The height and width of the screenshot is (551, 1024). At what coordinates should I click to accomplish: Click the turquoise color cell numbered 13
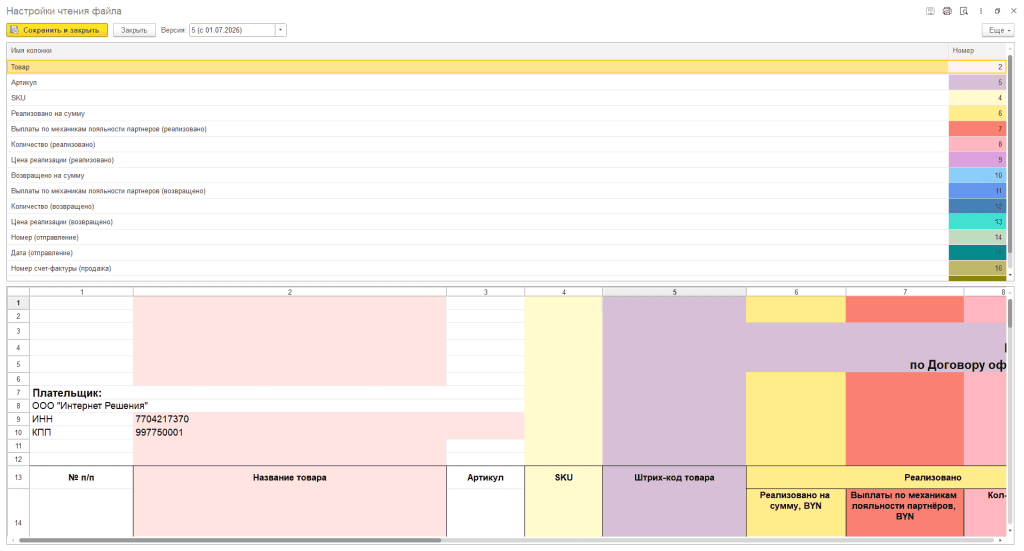pos(978,222)
